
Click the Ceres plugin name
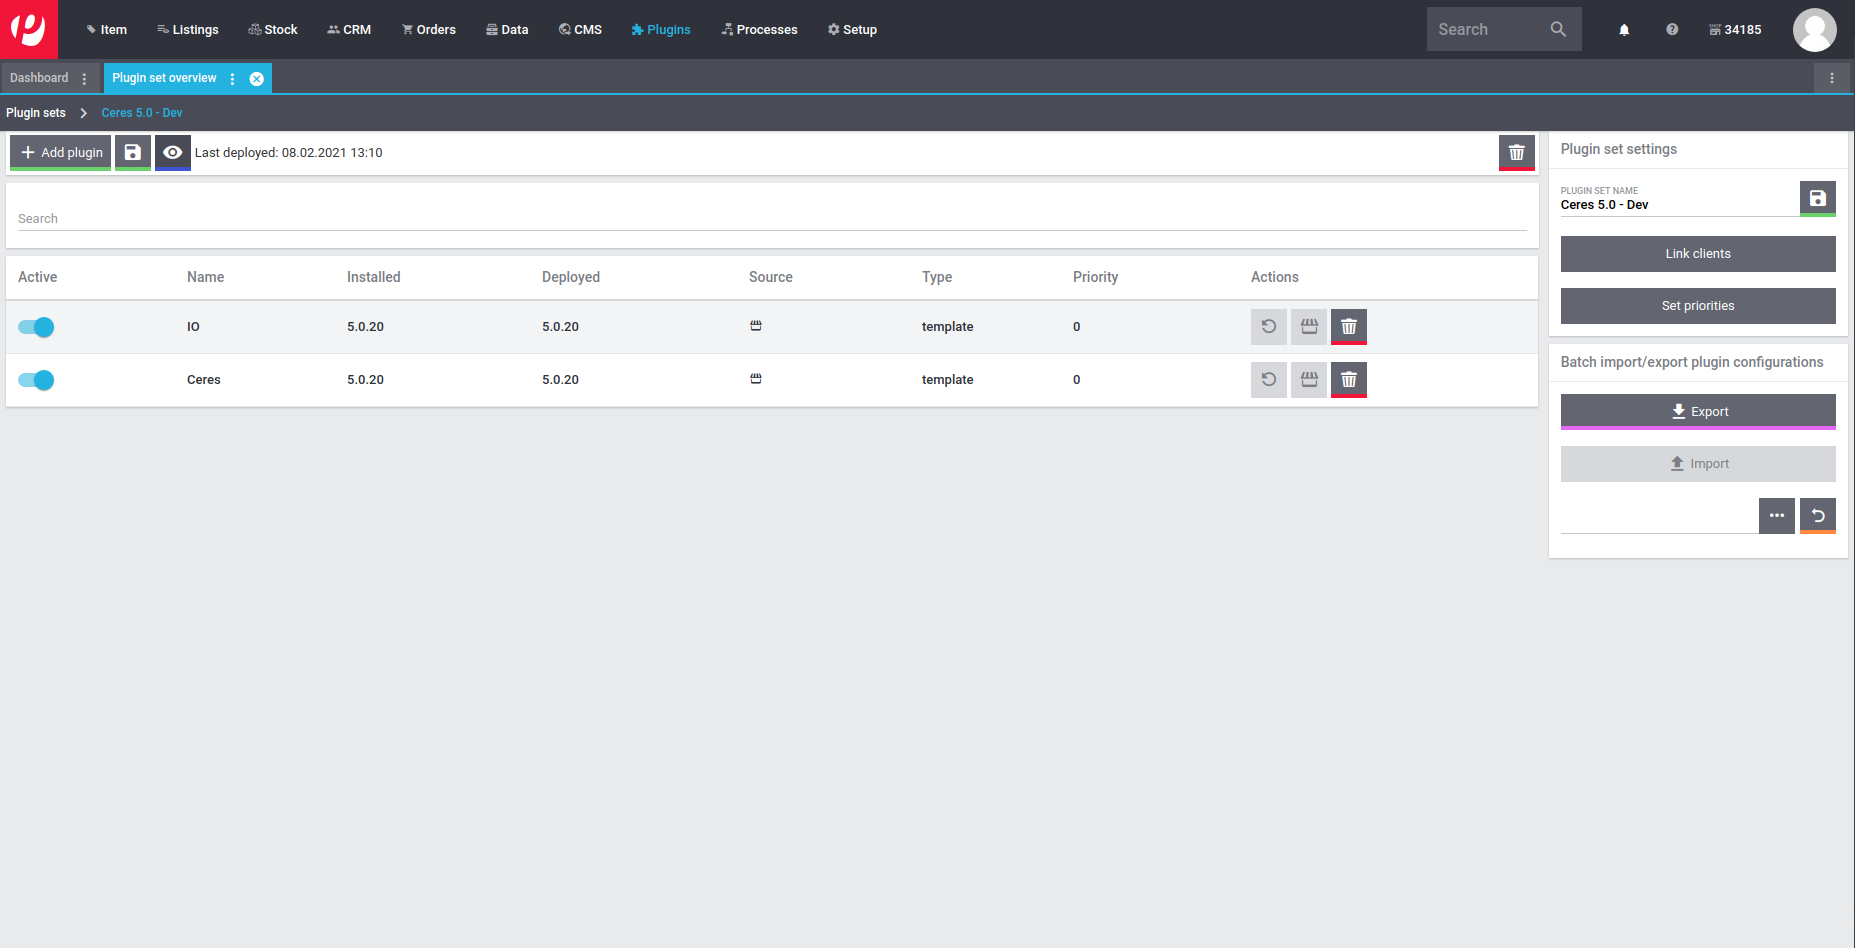[204, 380]
